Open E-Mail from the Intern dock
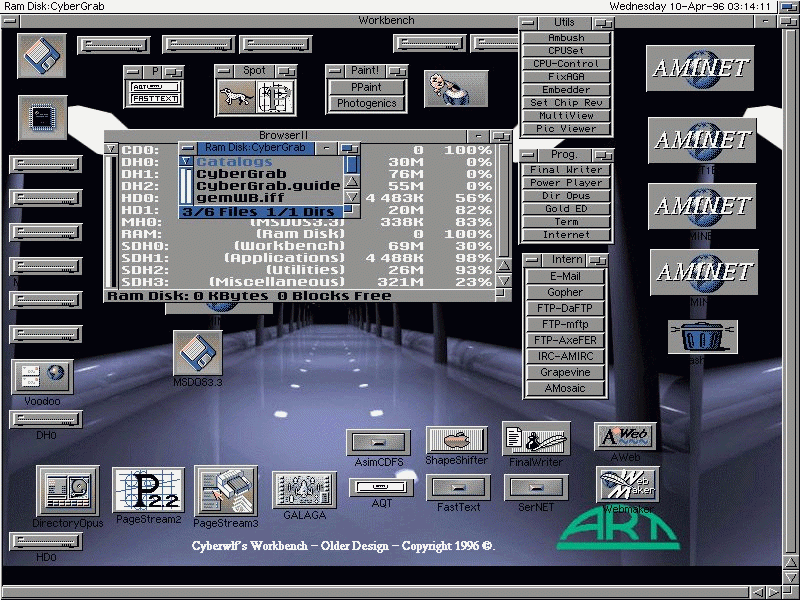This screenshot has height=600, width=800. 565,276
